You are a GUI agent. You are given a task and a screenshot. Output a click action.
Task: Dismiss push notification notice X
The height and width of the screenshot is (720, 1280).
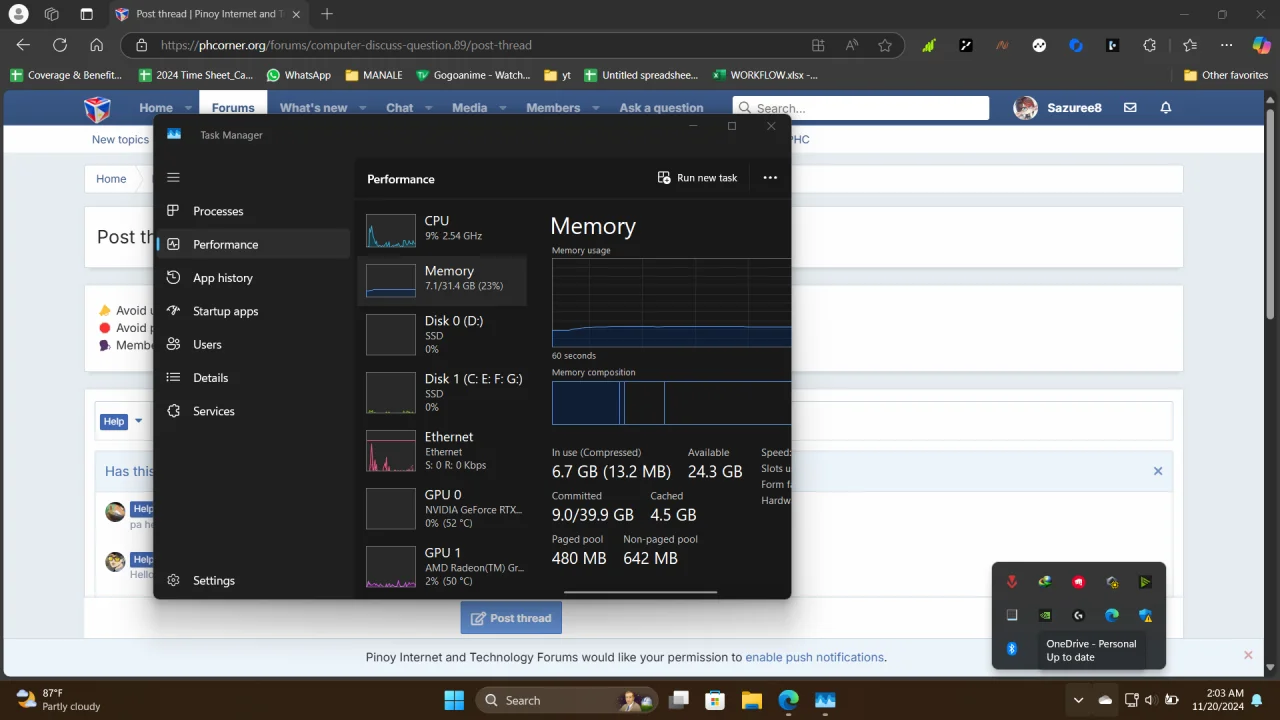[x=1248, y=655]
